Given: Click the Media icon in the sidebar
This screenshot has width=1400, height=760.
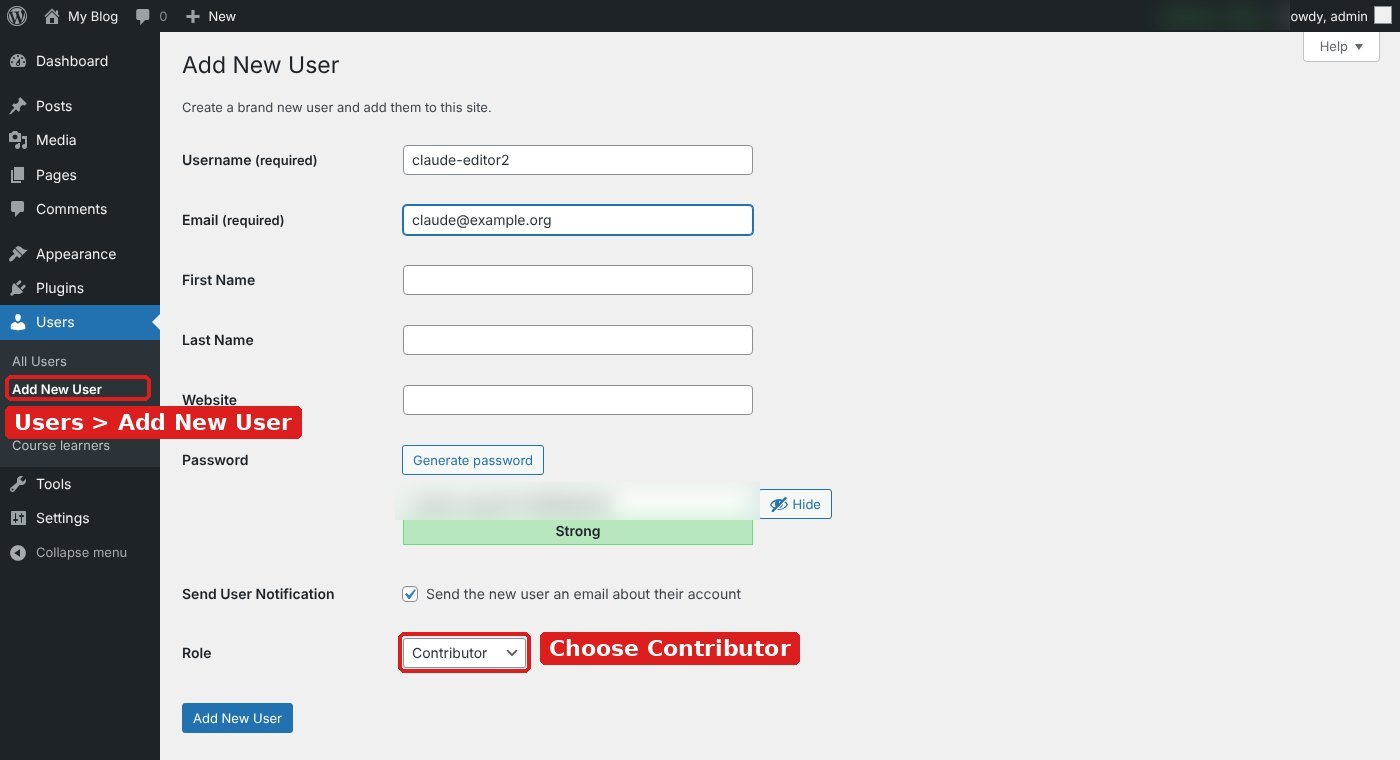Looking at the screenshot, I should coord(18,140).
